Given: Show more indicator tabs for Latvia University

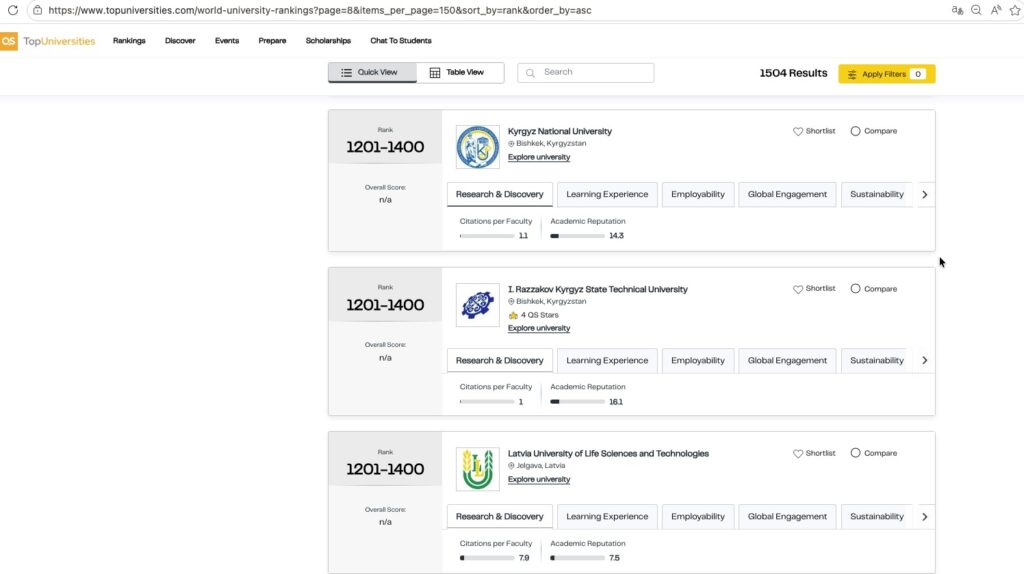Looking at the screenshot, I should [924, 517].
